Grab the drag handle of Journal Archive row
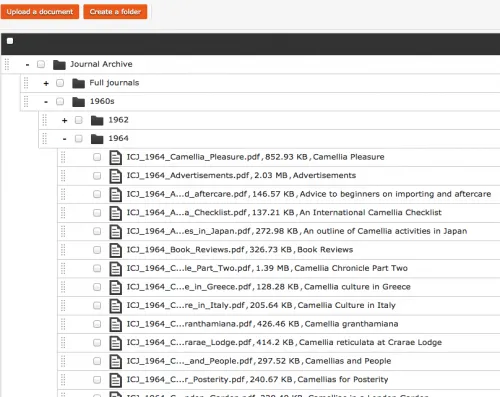This screenshot has width=500, height=397. (7, 64)
